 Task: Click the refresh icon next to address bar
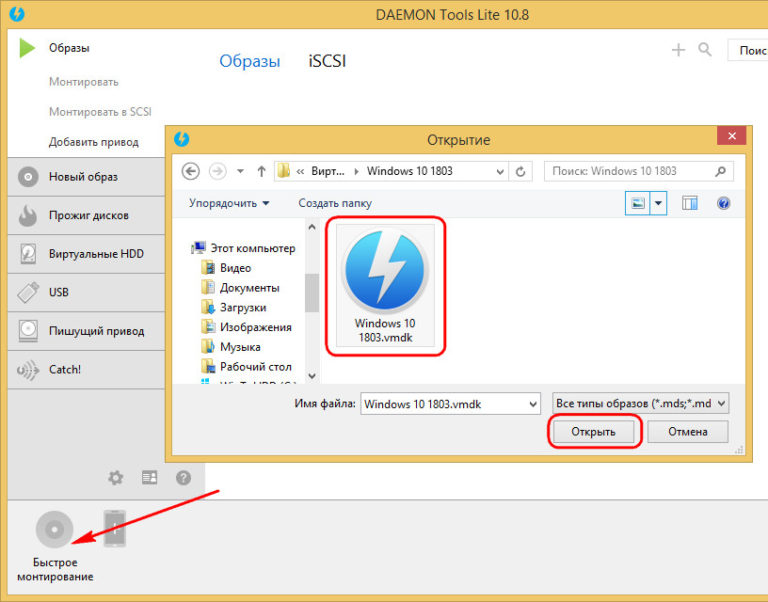pos(520,171)
